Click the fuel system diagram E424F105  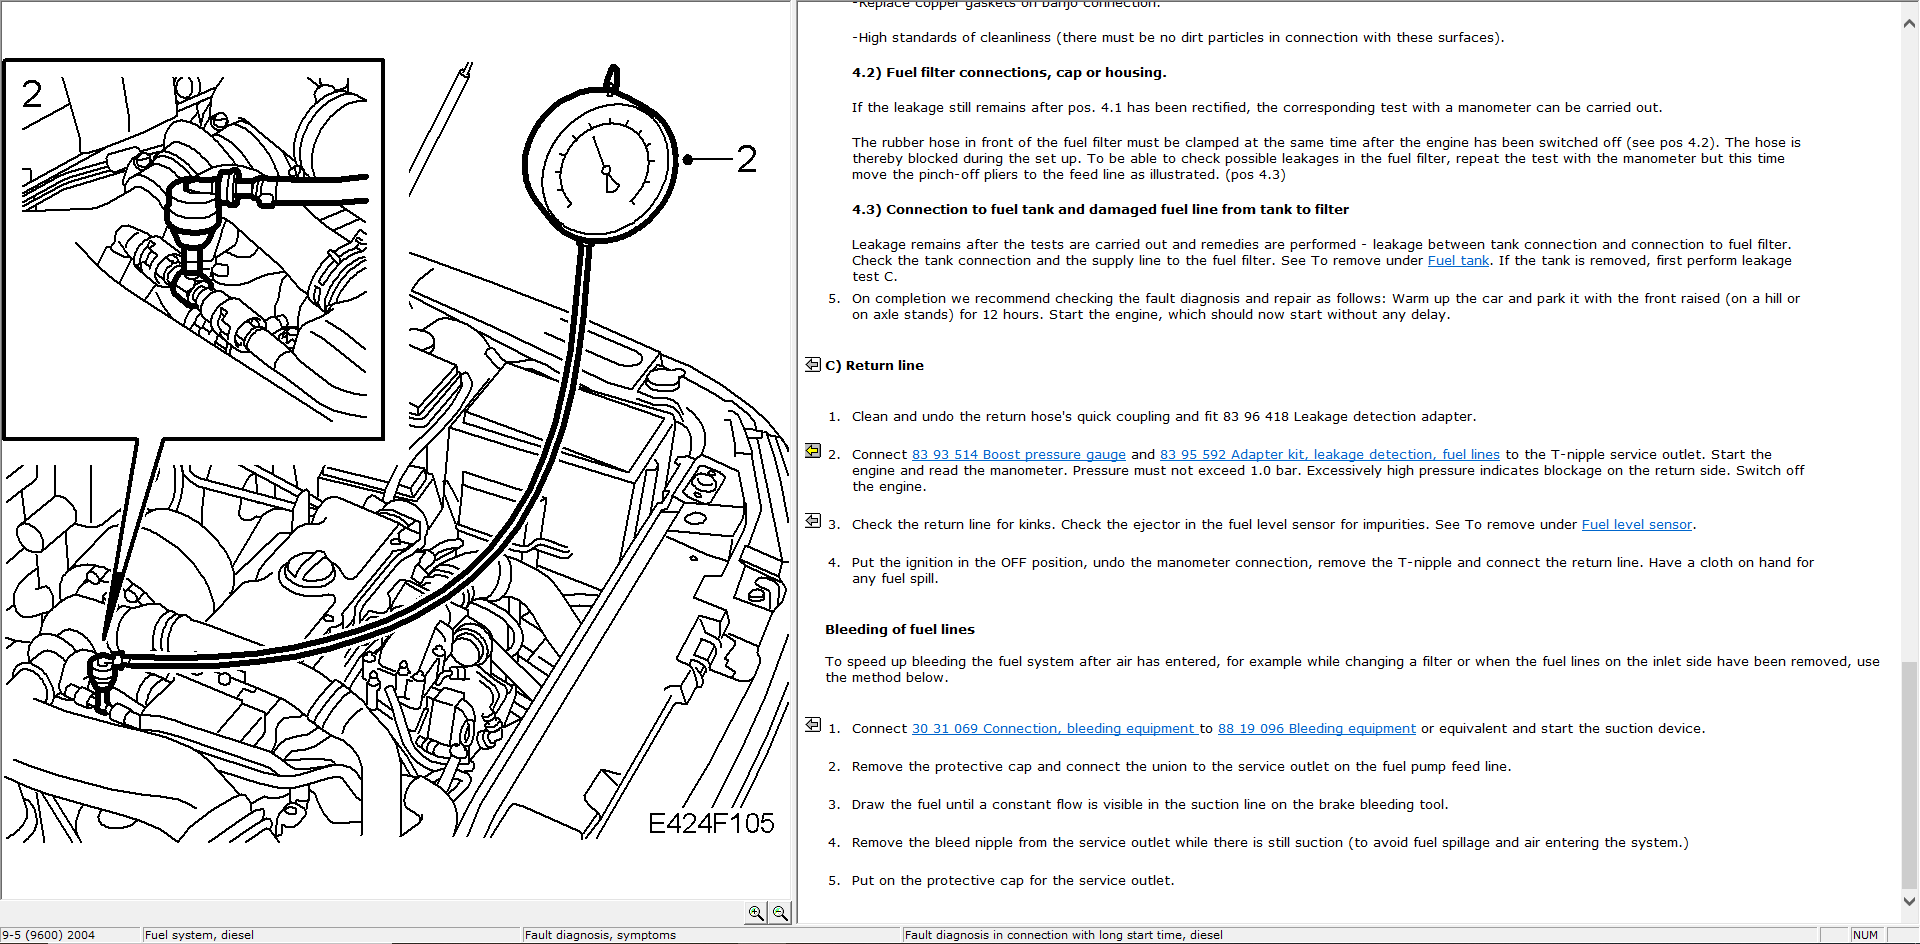pos(395,450)
